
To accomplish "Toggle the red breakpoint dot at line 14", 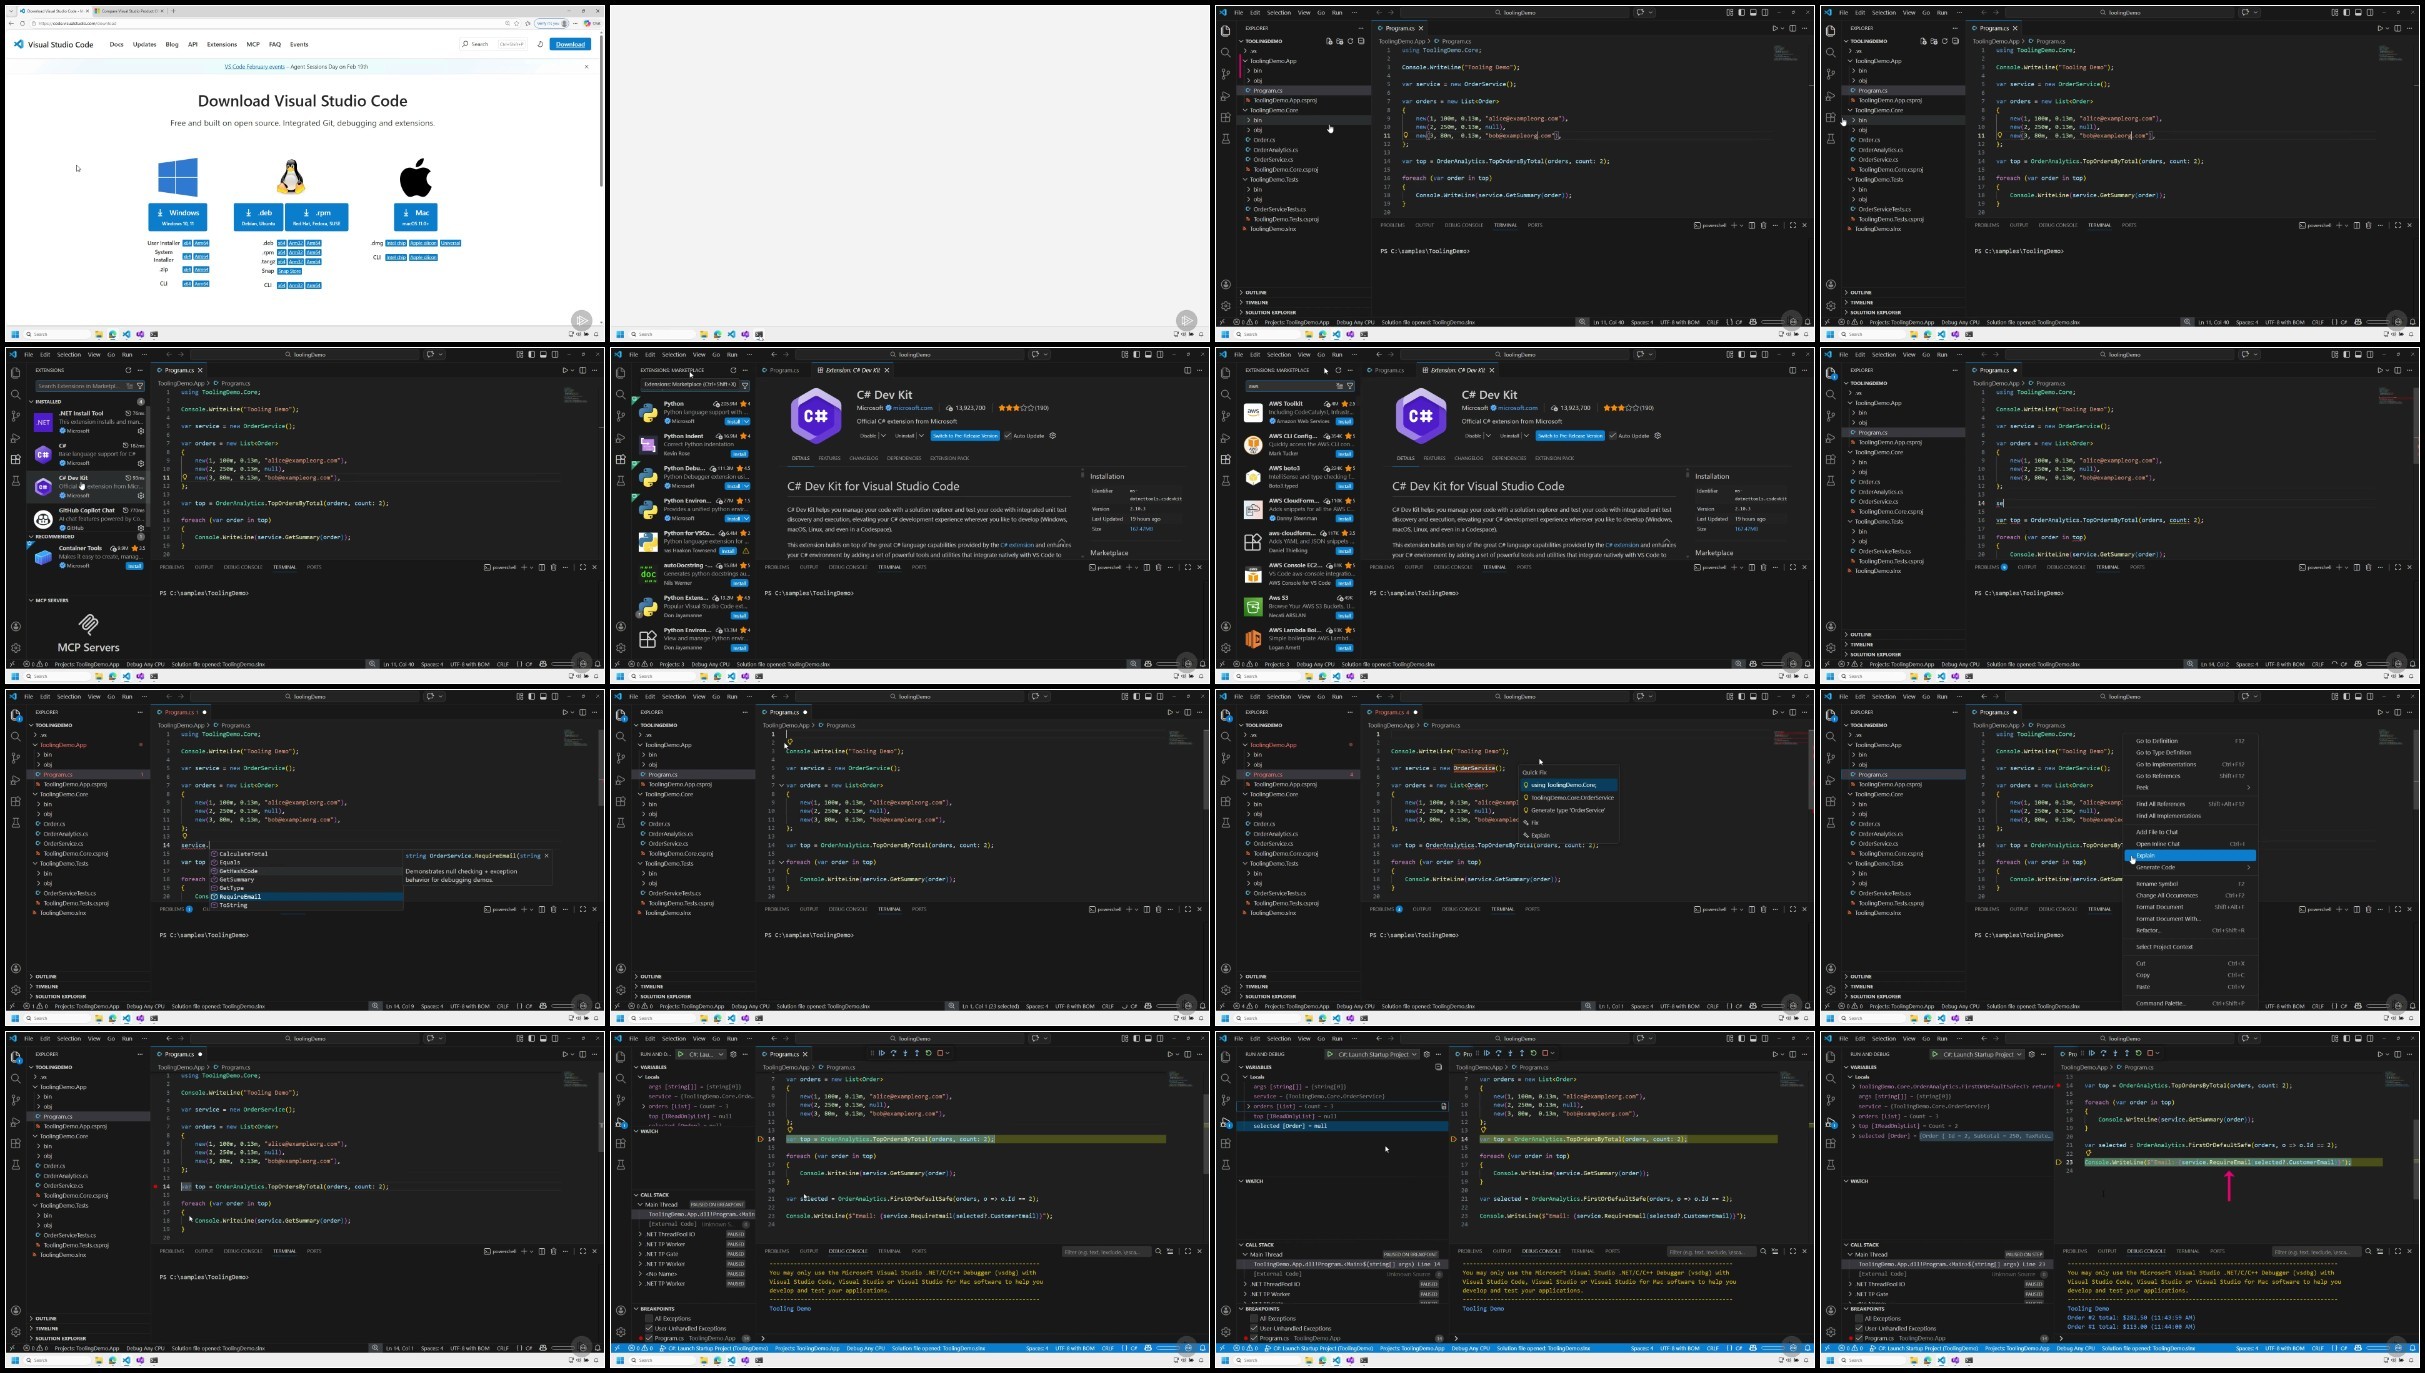I will 156,1187.
